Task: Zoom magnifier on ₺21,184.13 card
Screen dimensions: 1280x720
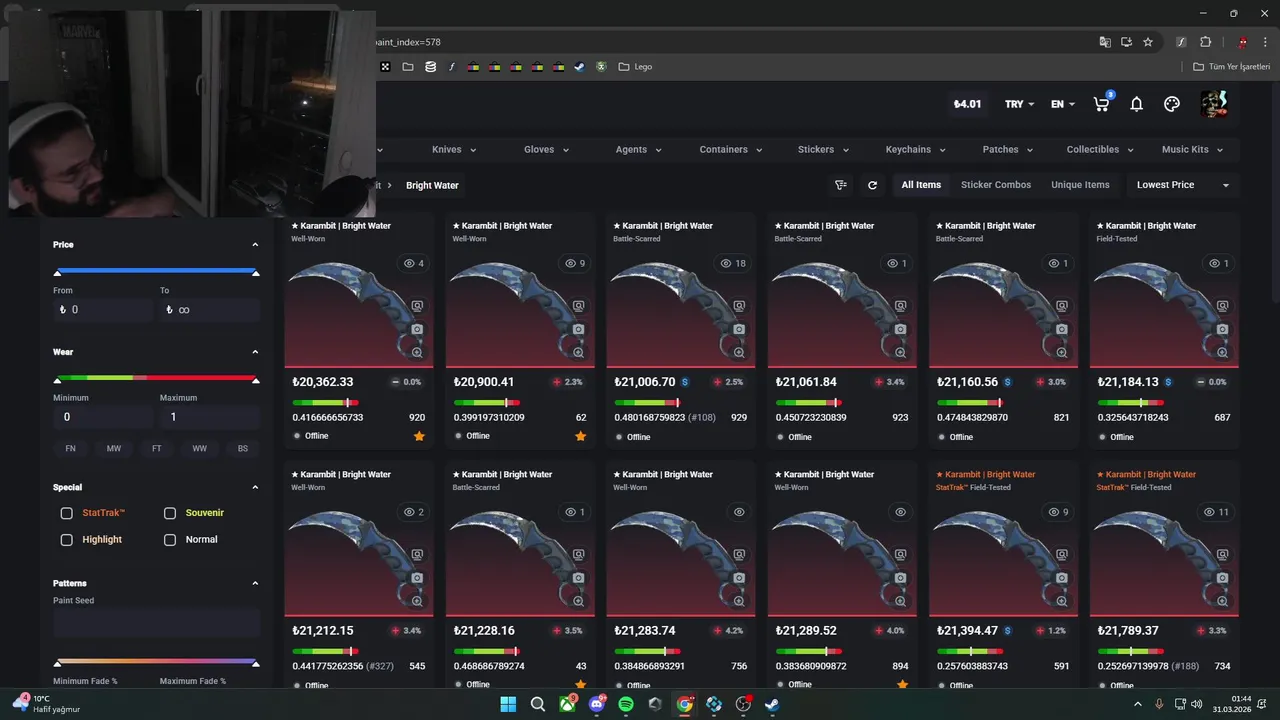Action: 1222,352
